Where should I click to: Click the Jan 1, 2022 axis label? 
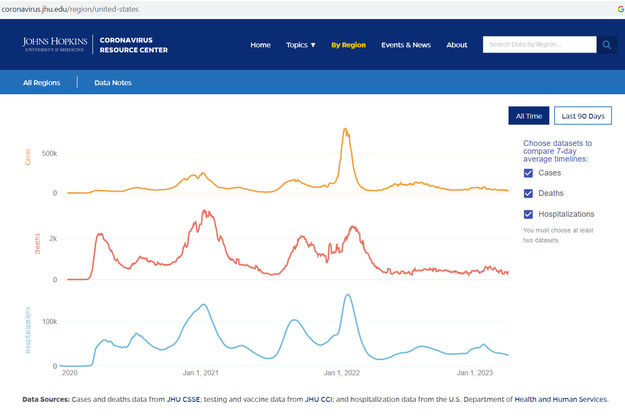pos(342,373)
